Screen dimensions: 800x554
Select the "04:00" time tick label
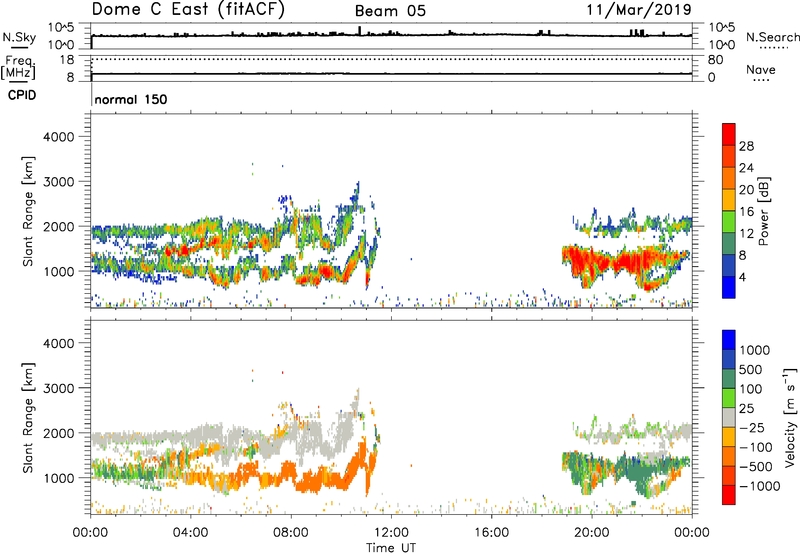point(190,533)
